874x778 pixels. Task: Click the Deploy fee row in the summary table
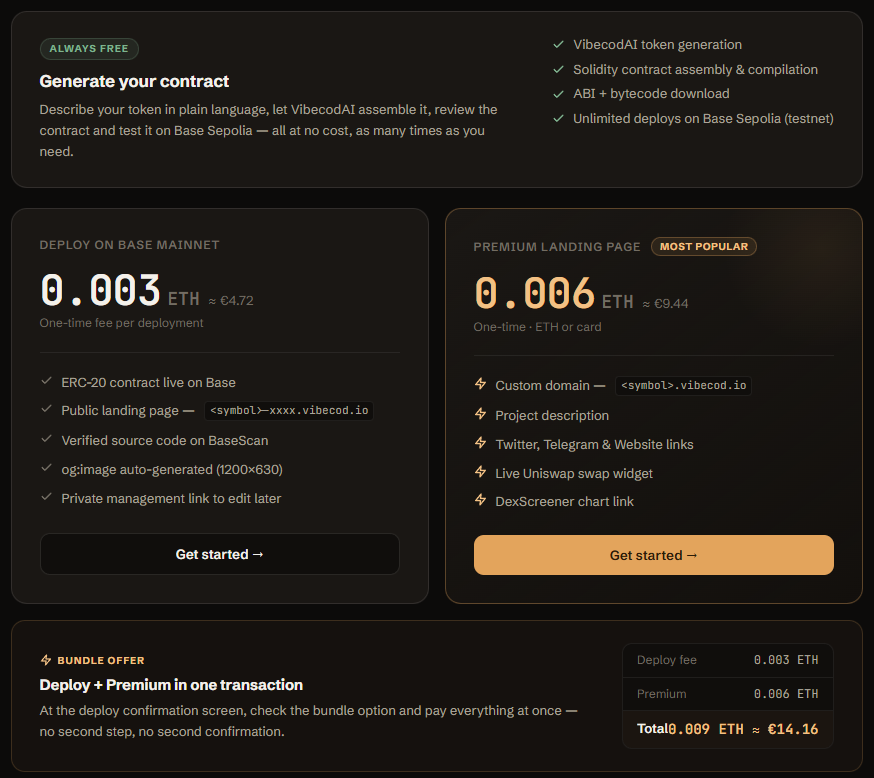727,660
